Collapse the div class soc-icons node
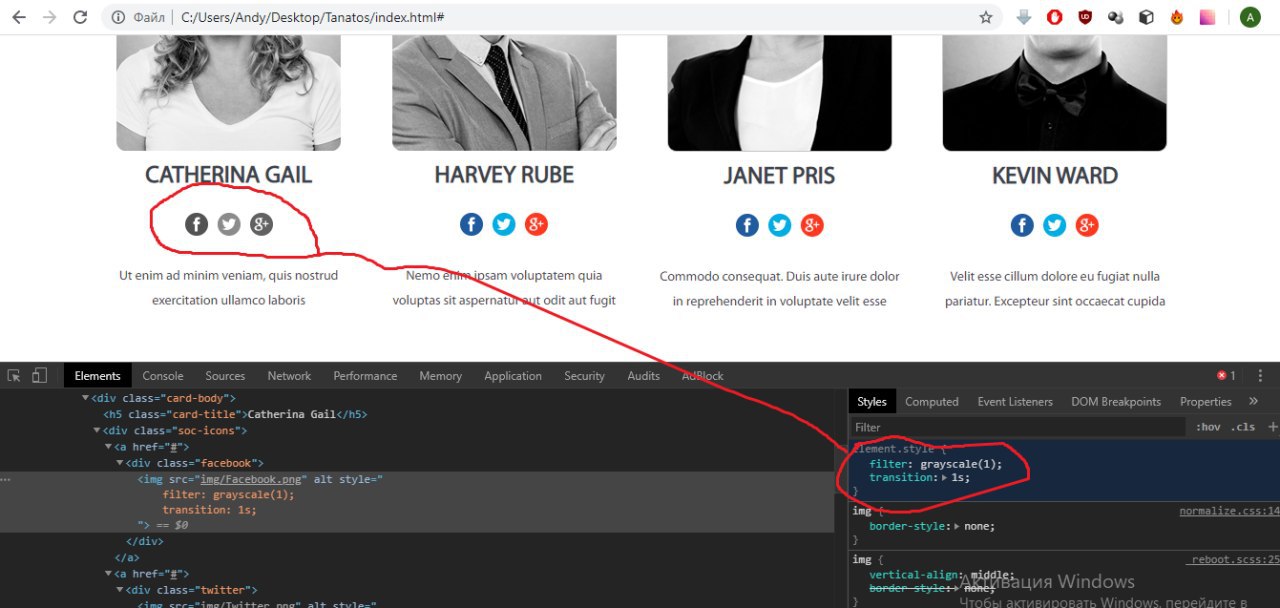This screenshot has width=1280, height=608. pos(97,431)
